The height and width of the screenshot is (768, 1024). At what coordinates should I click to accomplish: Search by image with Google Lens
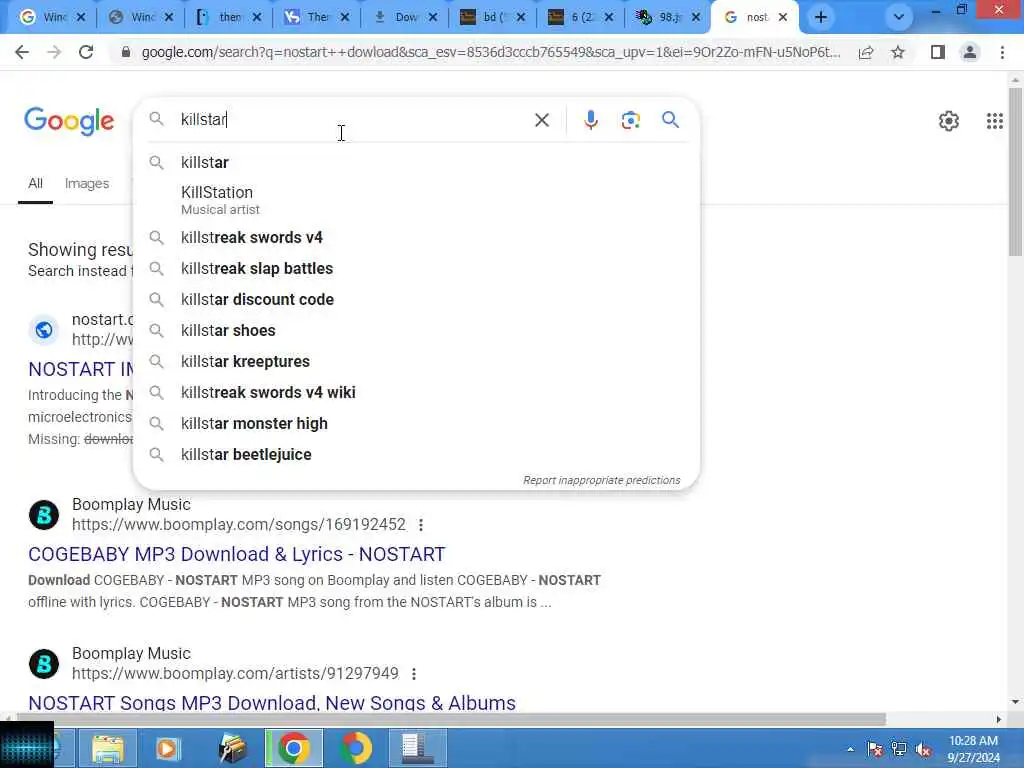click(x=630, y=120)
